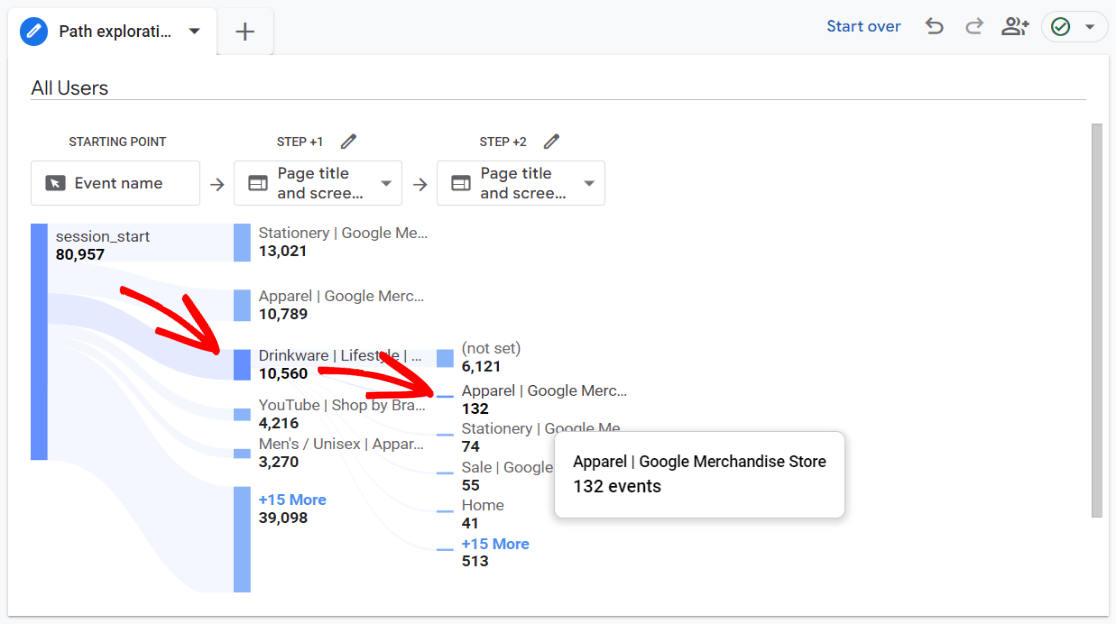Click the Drinkware node in Step +1
The height and width of the screenshot is (624, 1116).
click(x=242, y=365)
